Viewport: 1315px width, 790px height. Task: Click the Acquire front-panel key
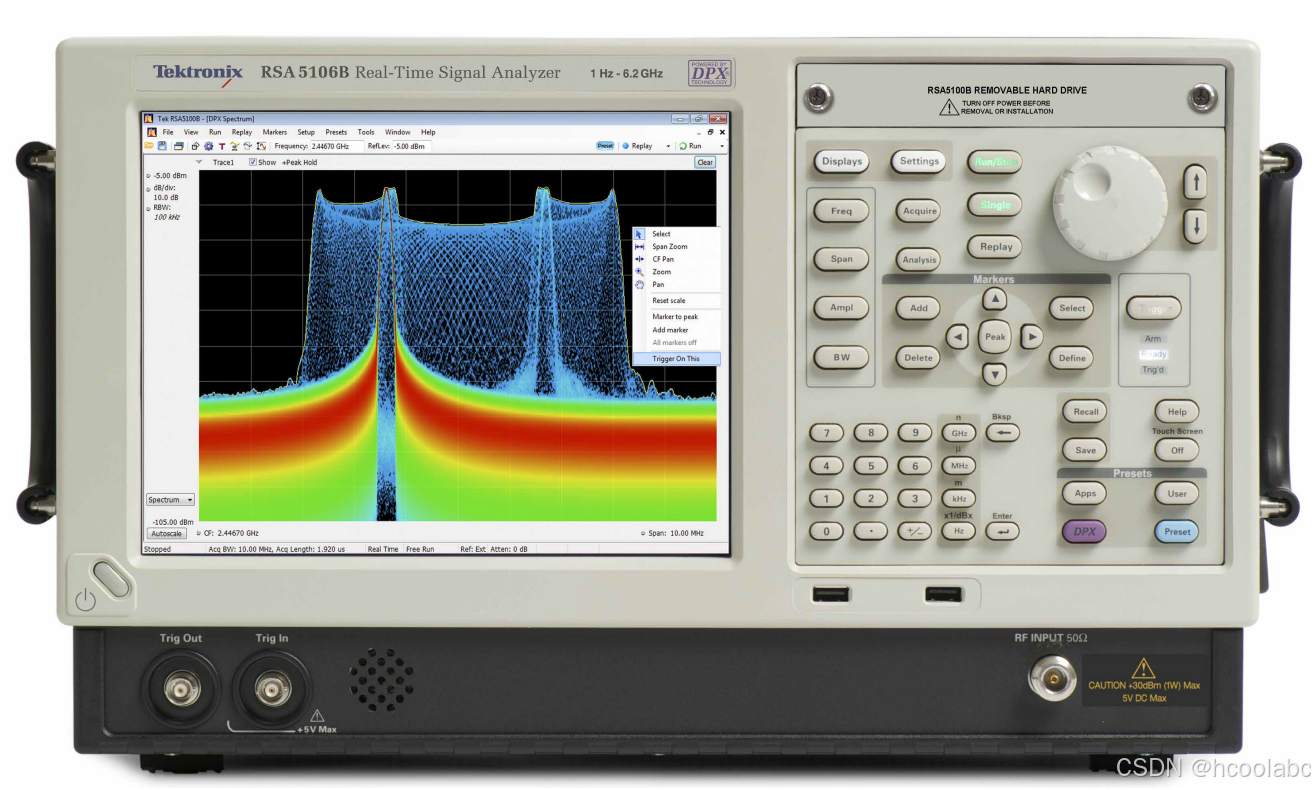tap(919, 211)
